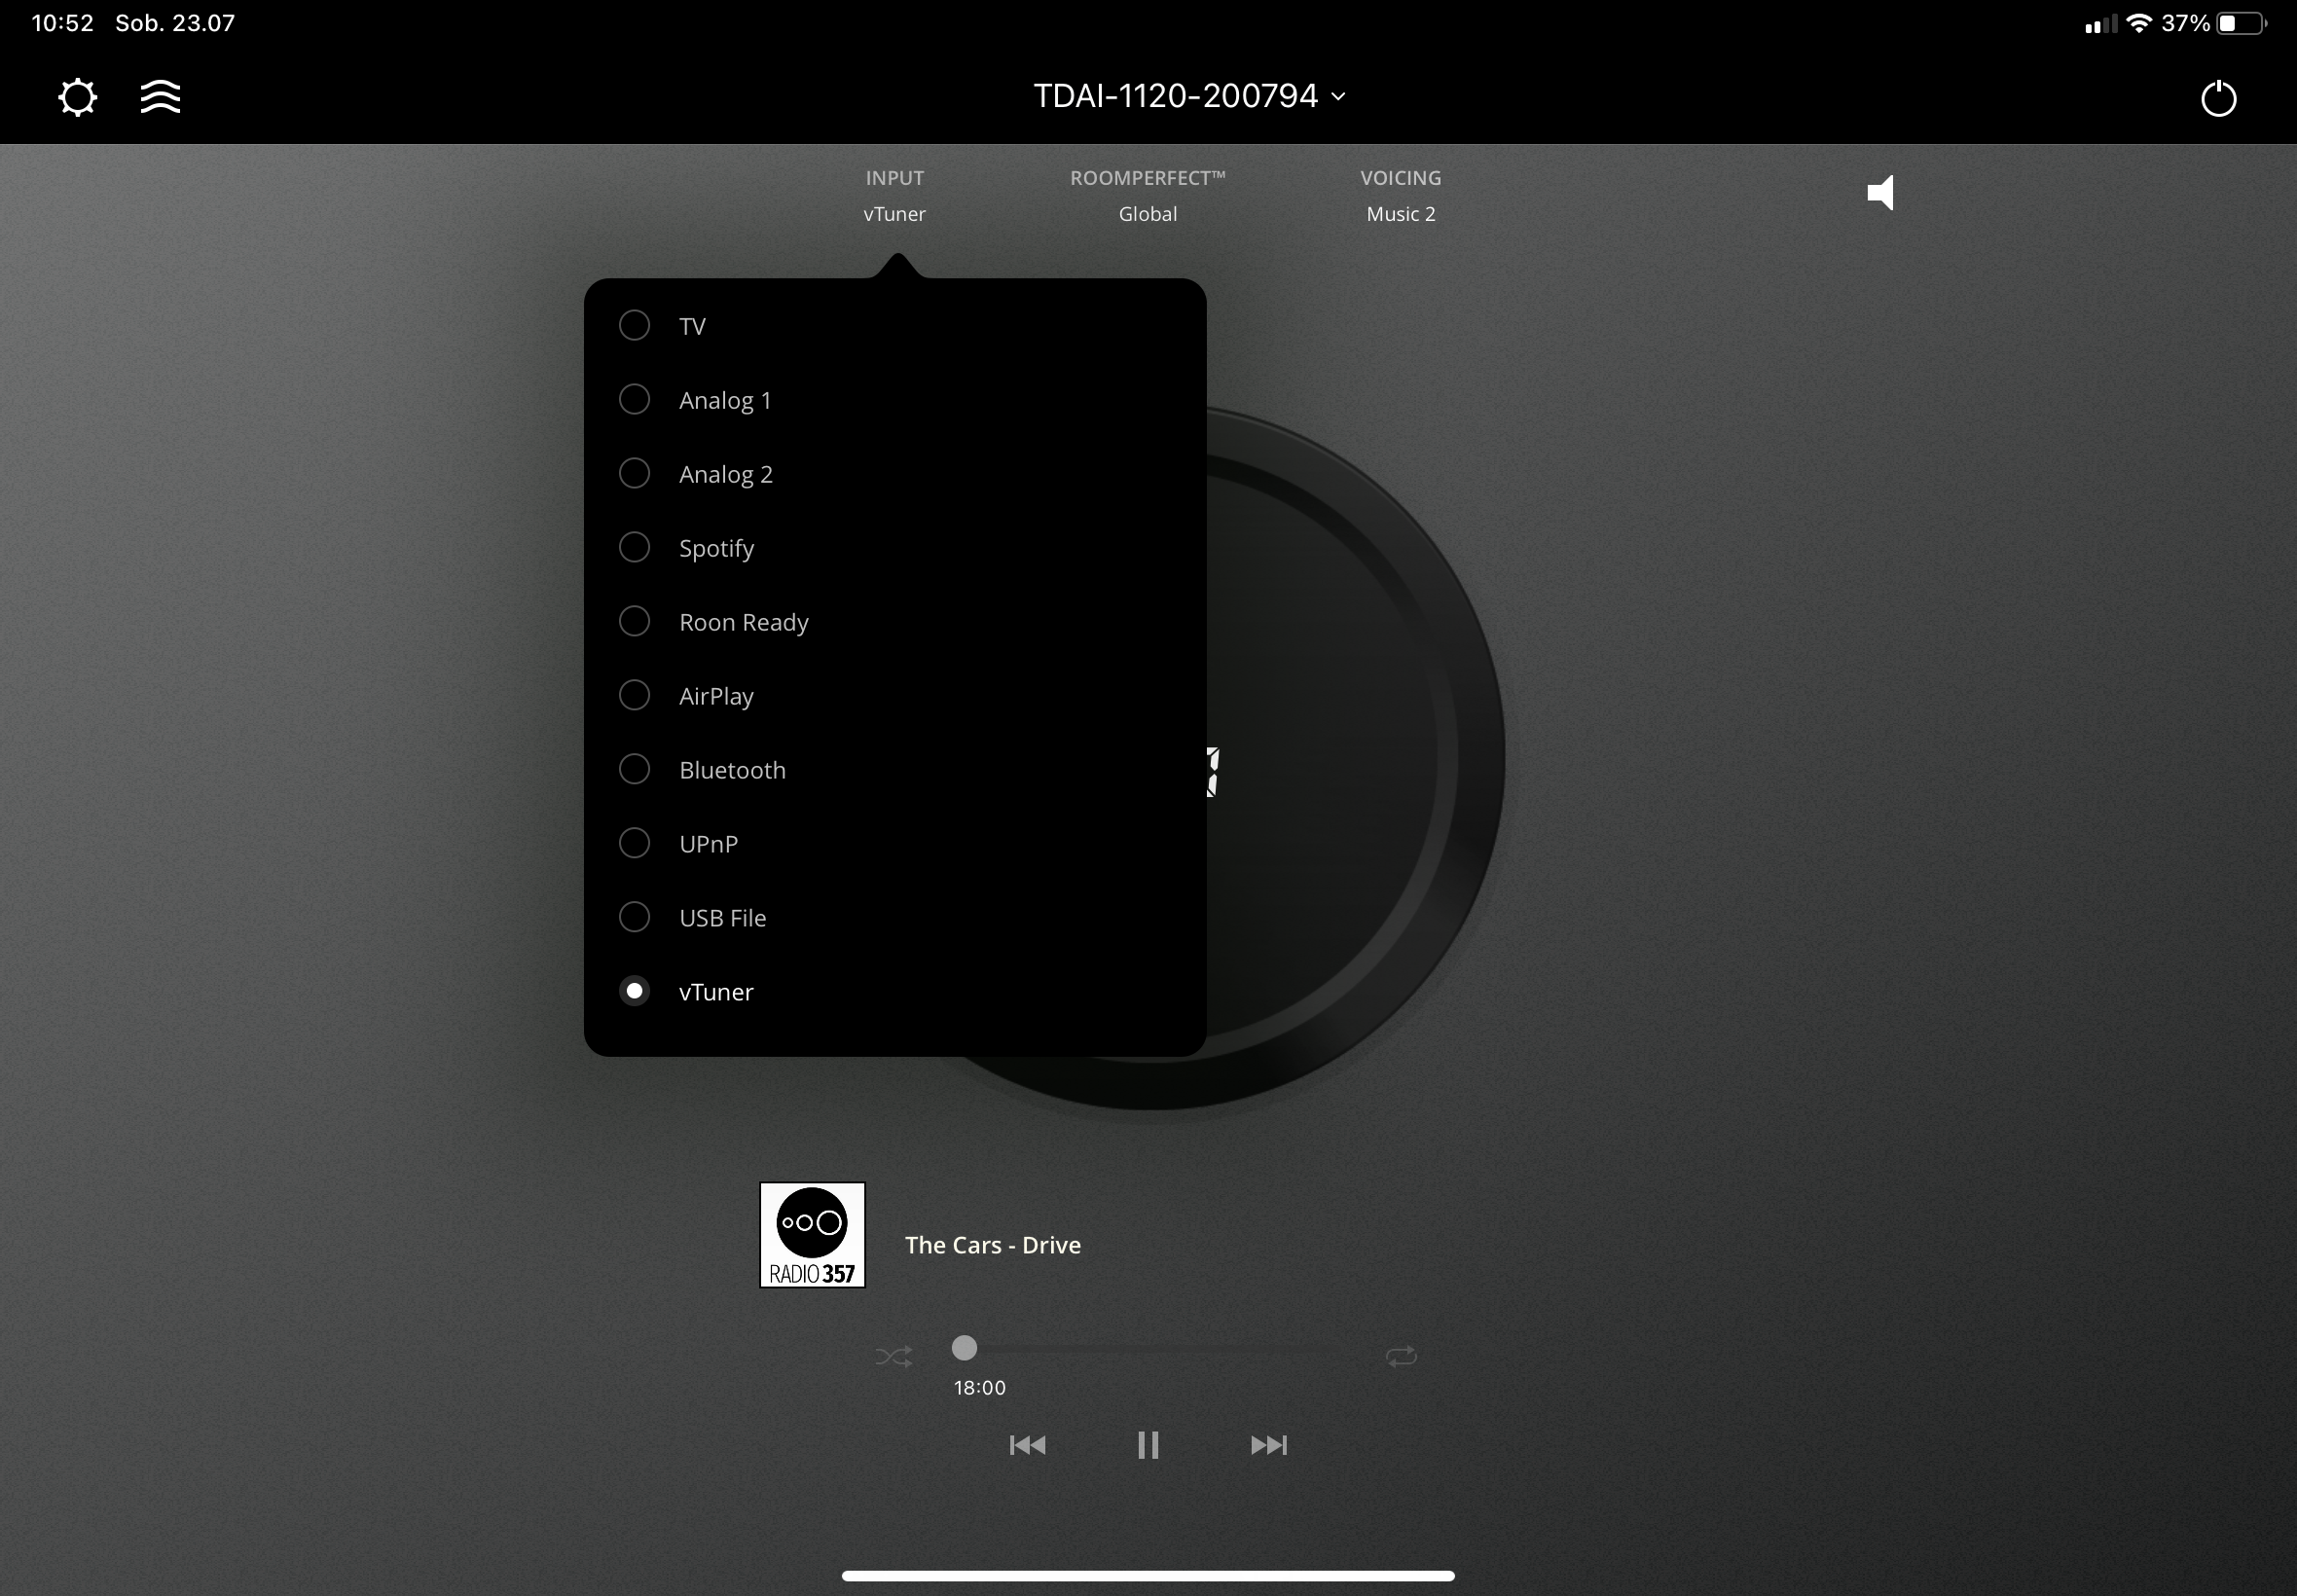Open the VOICING Music 2 selector
The width and height of the screenshot is (2297, 1596).
click(x=1400, y=196)
